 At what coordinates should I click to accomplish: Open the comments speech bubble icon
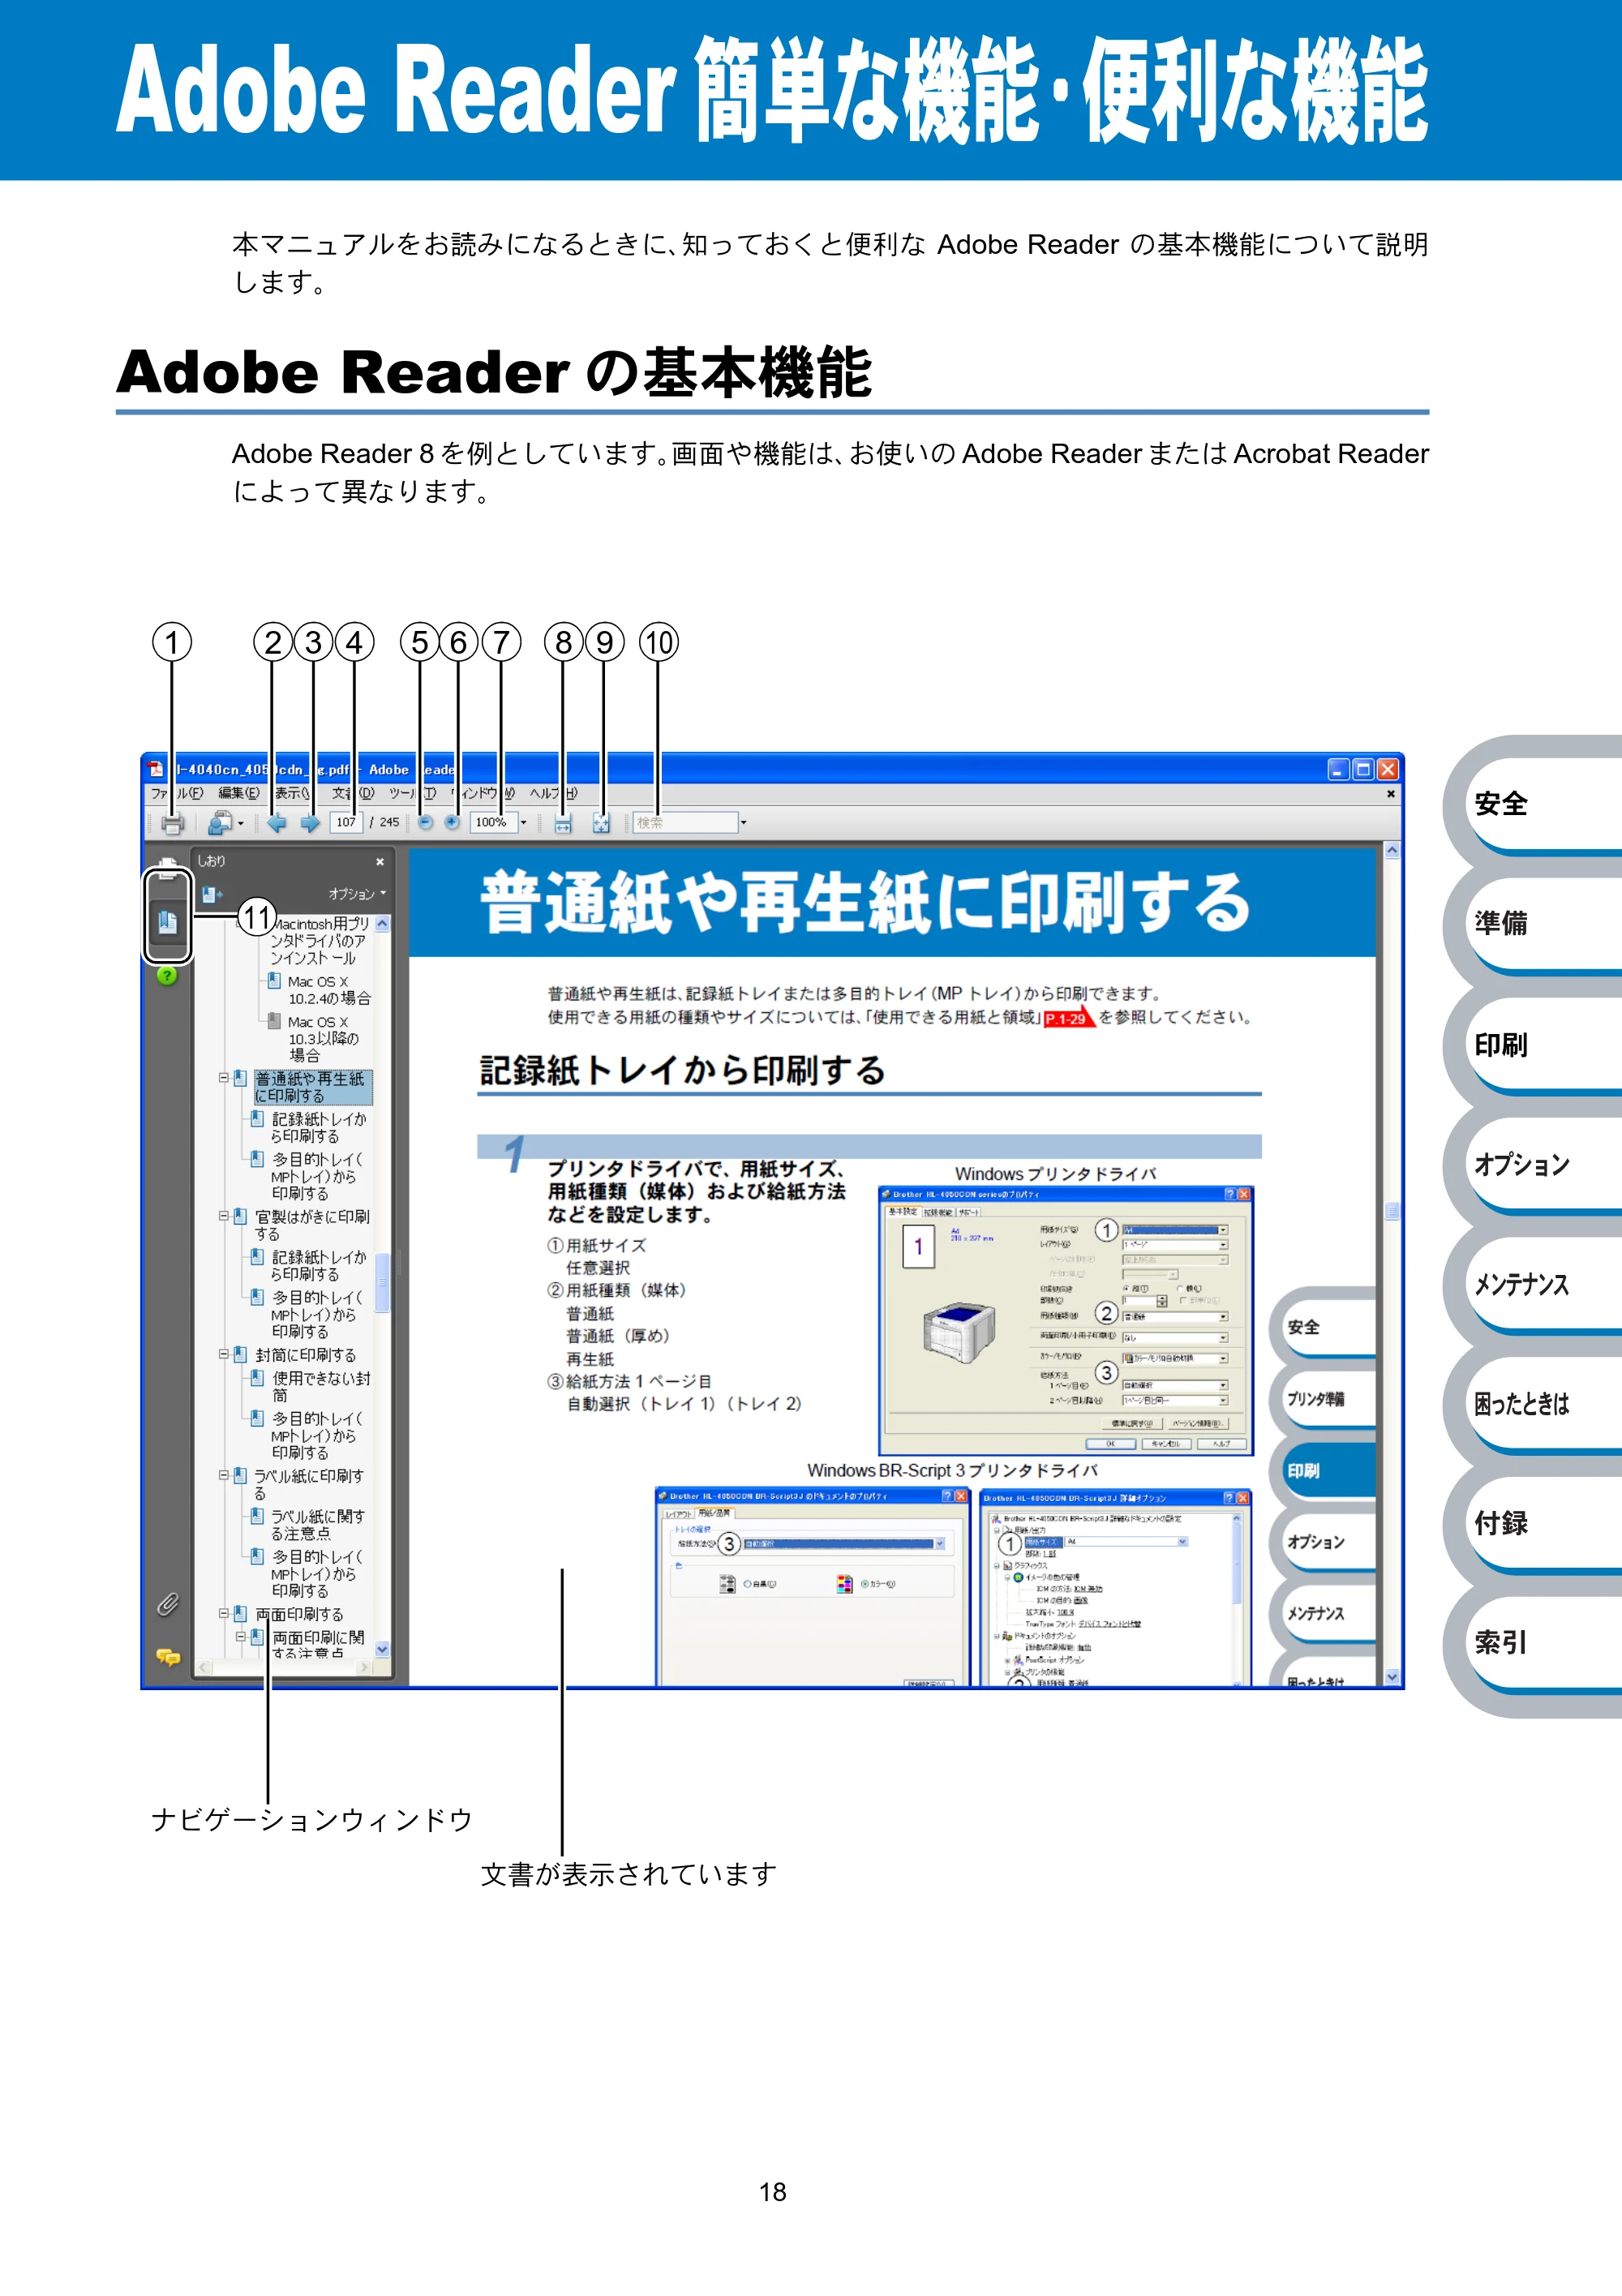(x=167, y=1657)
